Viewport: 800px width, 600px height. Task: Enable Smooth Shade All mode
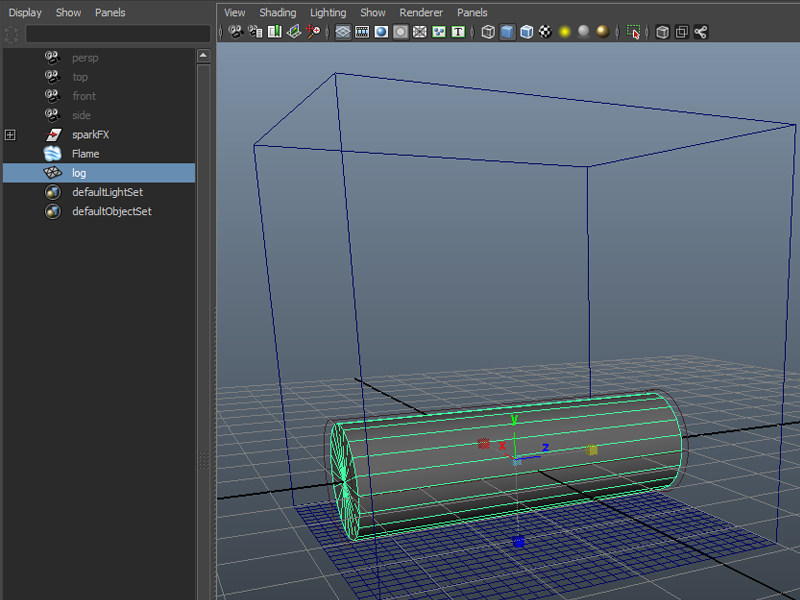pyautogui.click(x=507, y=32)
